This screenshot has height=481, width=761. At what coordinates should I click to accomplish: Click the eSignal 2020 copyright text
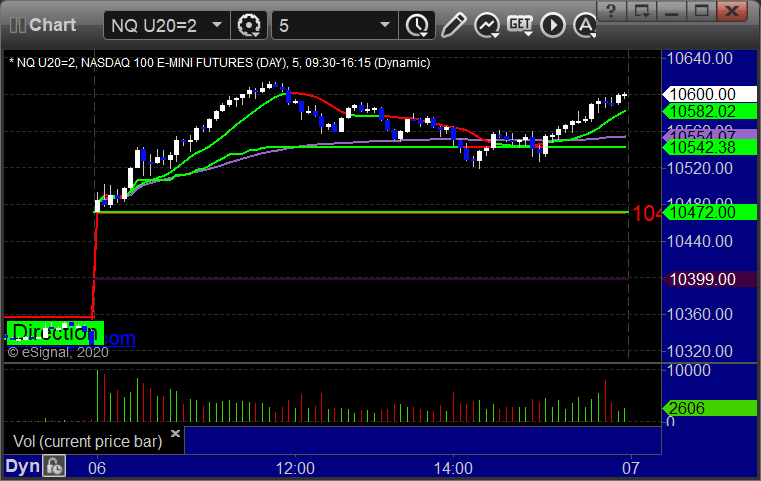coord(58,352)
